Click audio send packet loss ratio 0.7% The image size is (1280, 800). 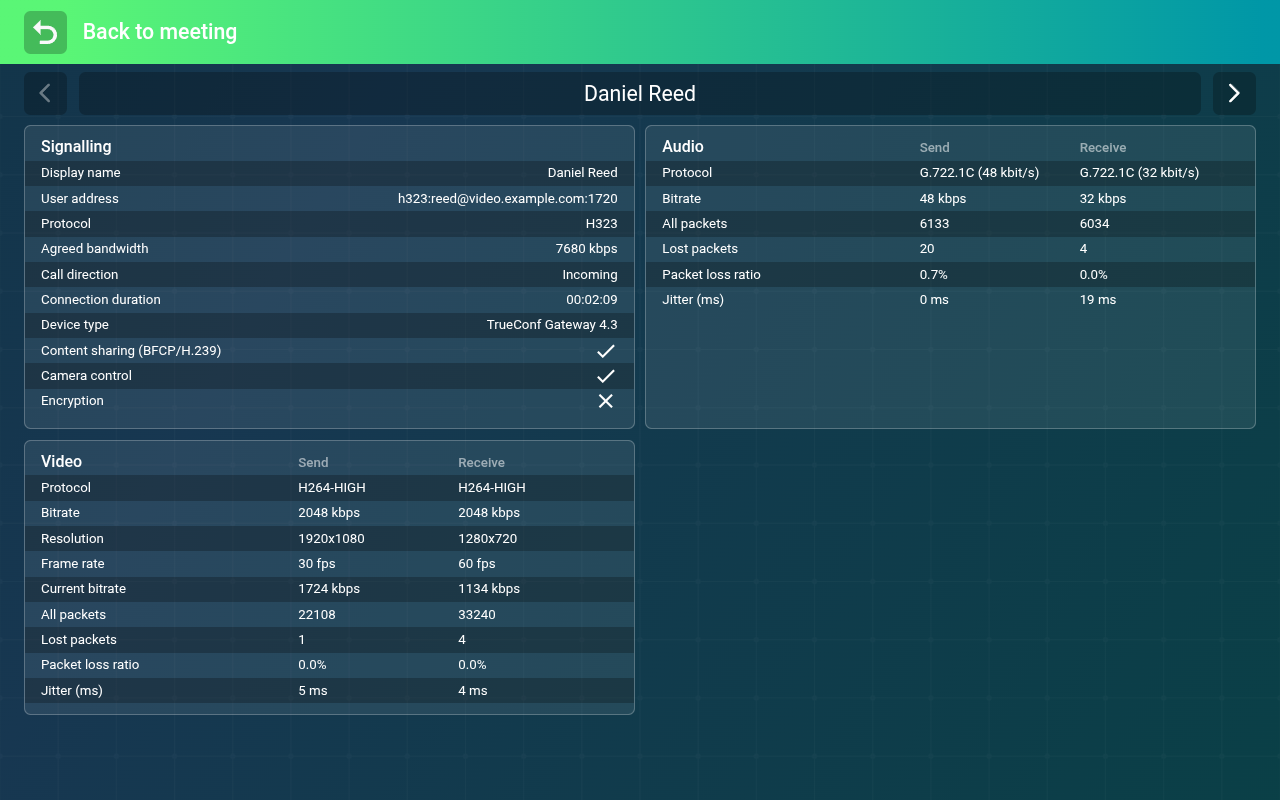pos(934,275)
